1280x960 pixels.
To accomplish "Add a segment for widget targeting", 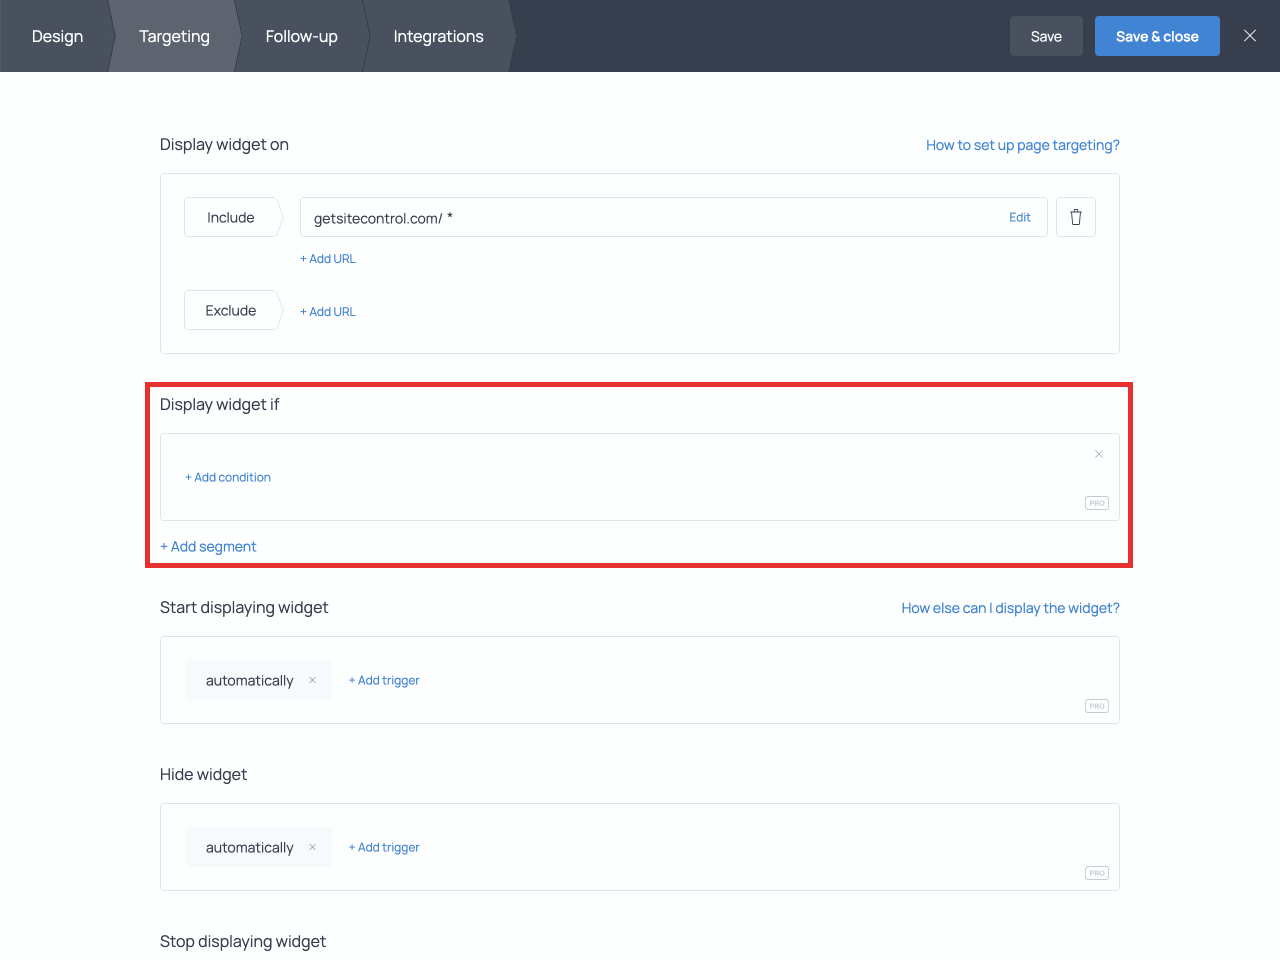I will [x=208, y=546].
